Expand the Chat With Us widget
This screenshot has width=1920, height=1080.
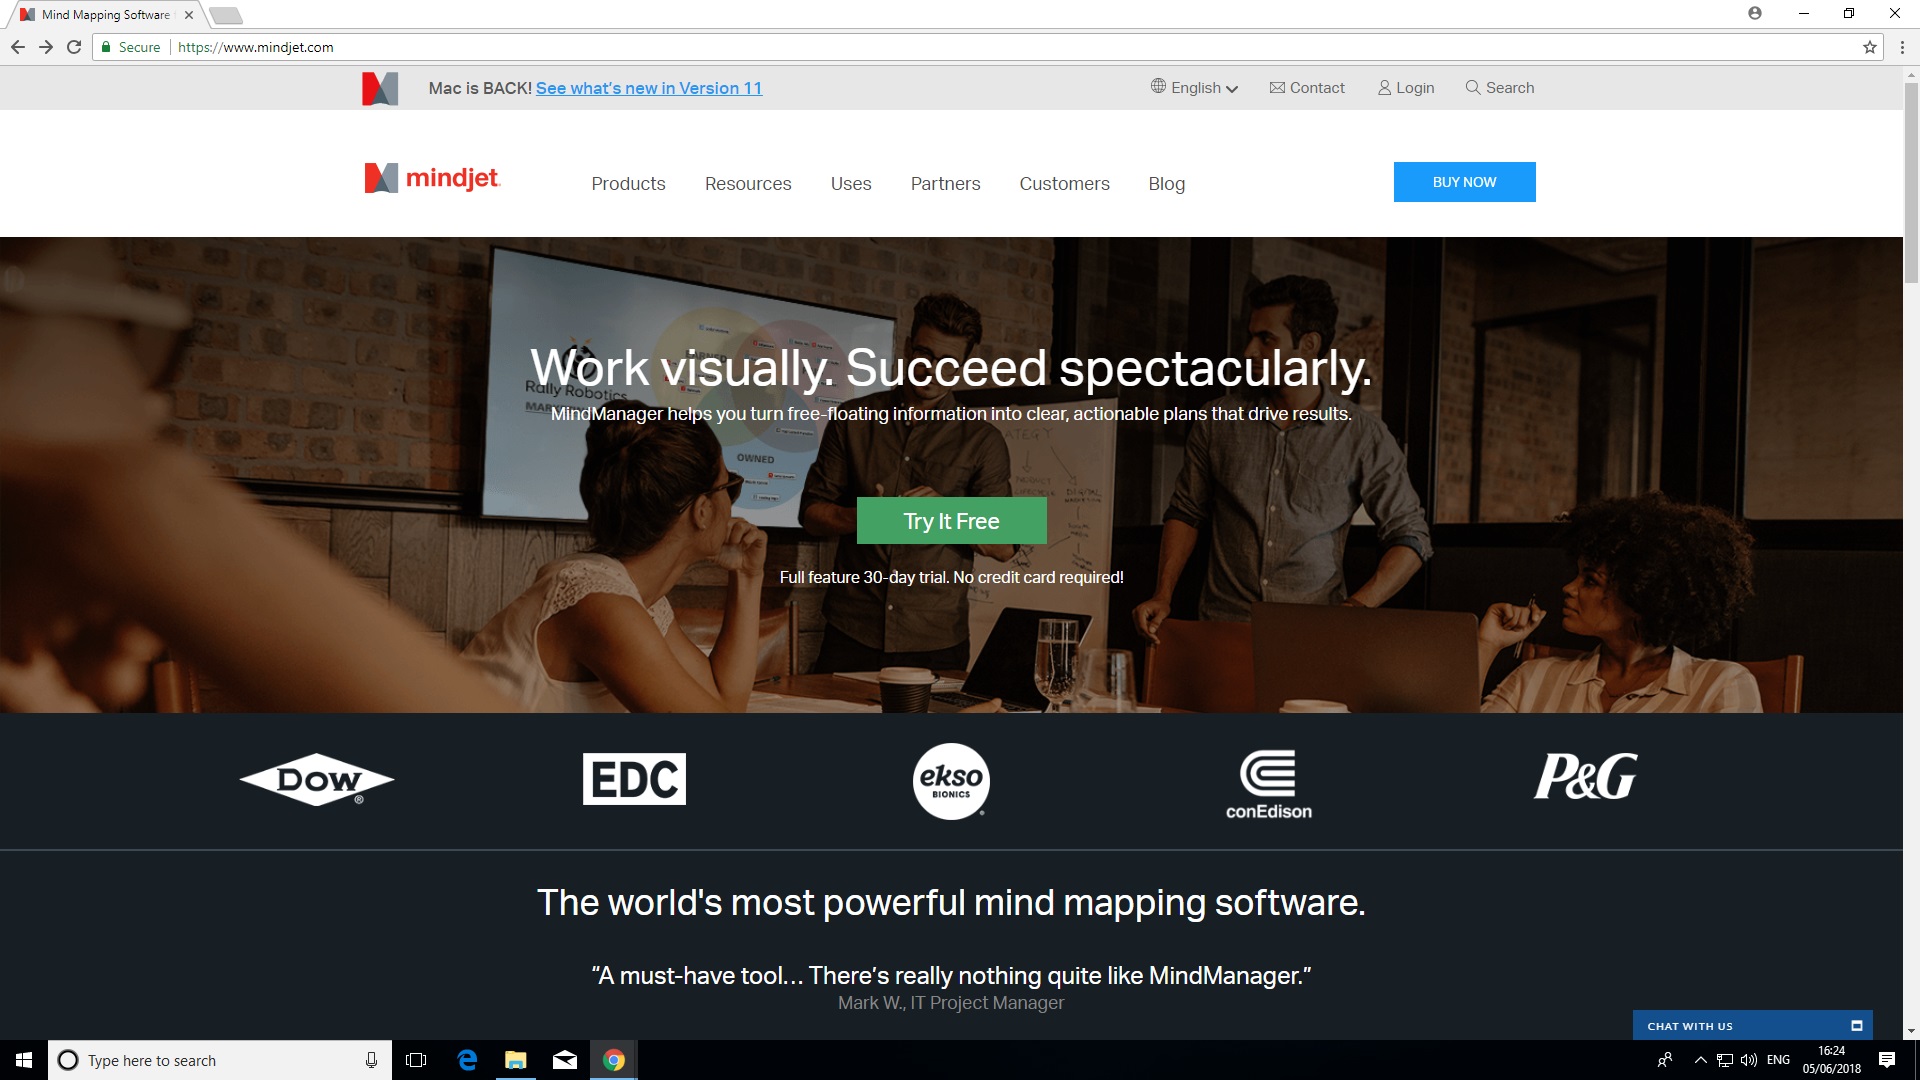1857,1026
